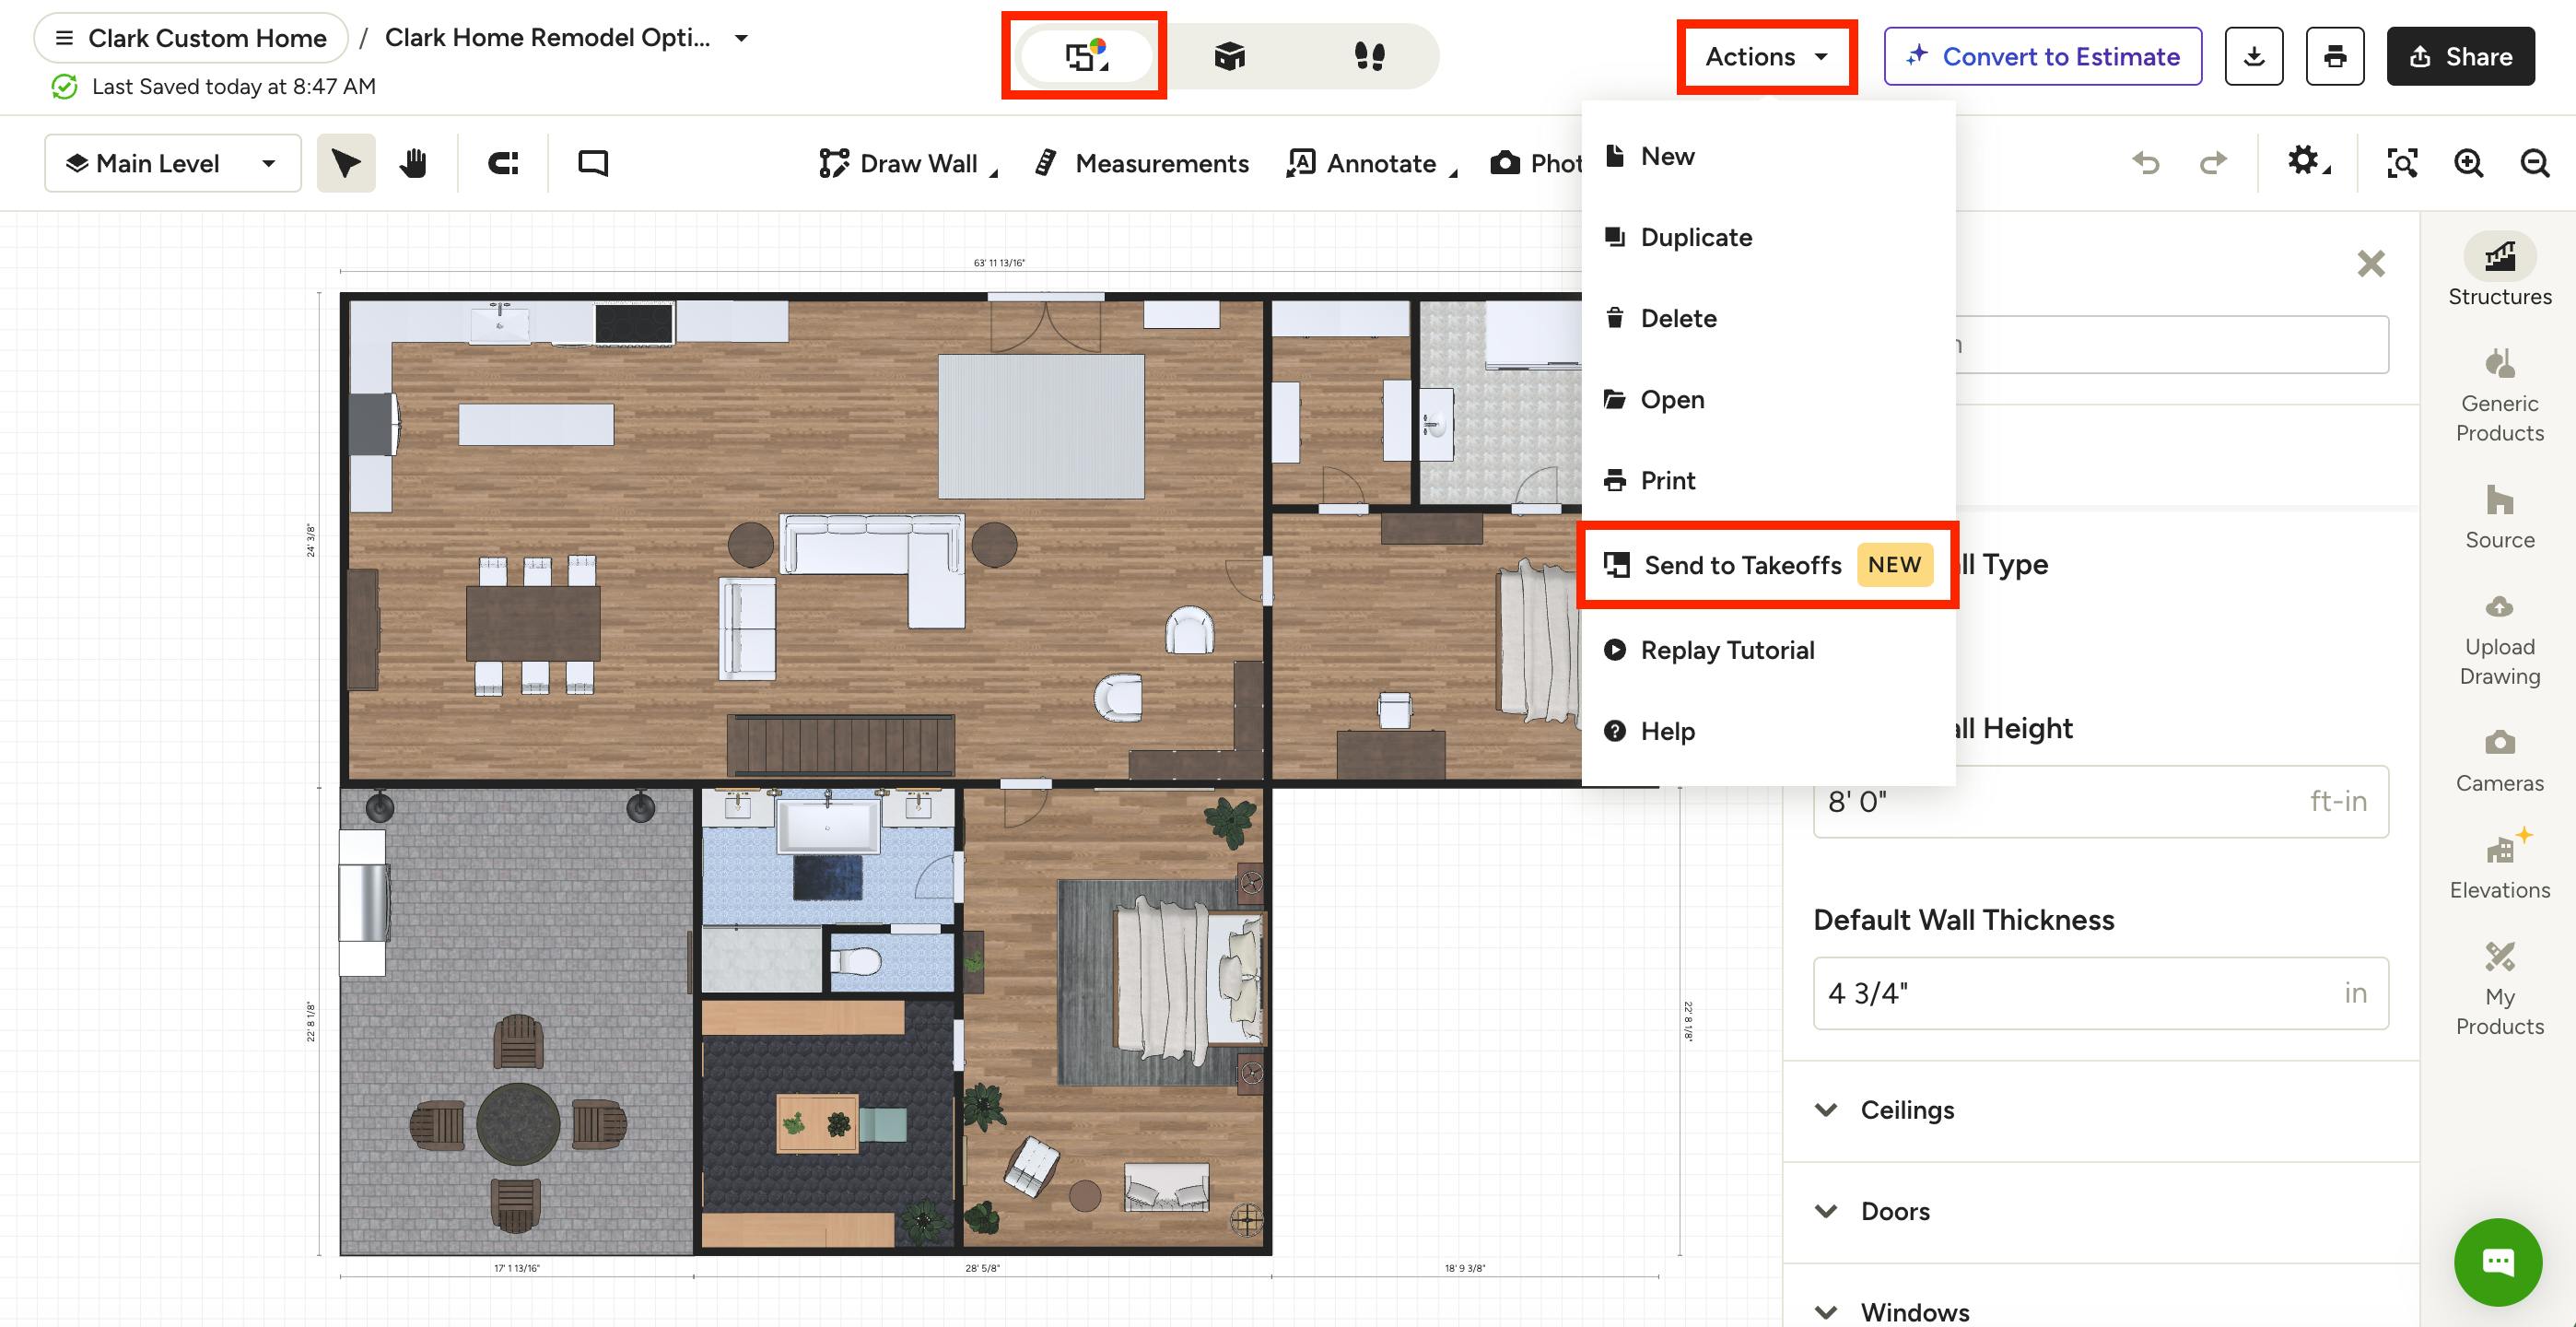The image size is (2576, 1327).
Task: Click the Default Wall Thickness field
Action: 2100,993
